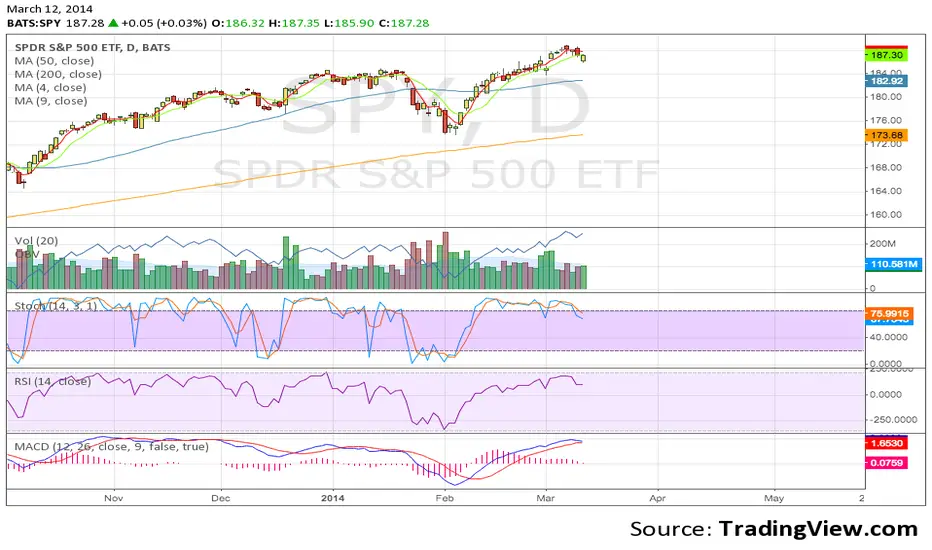Viewport: 932px width, 550px height.
Task: Click the Feb time axis label
Action: [445, 498]
